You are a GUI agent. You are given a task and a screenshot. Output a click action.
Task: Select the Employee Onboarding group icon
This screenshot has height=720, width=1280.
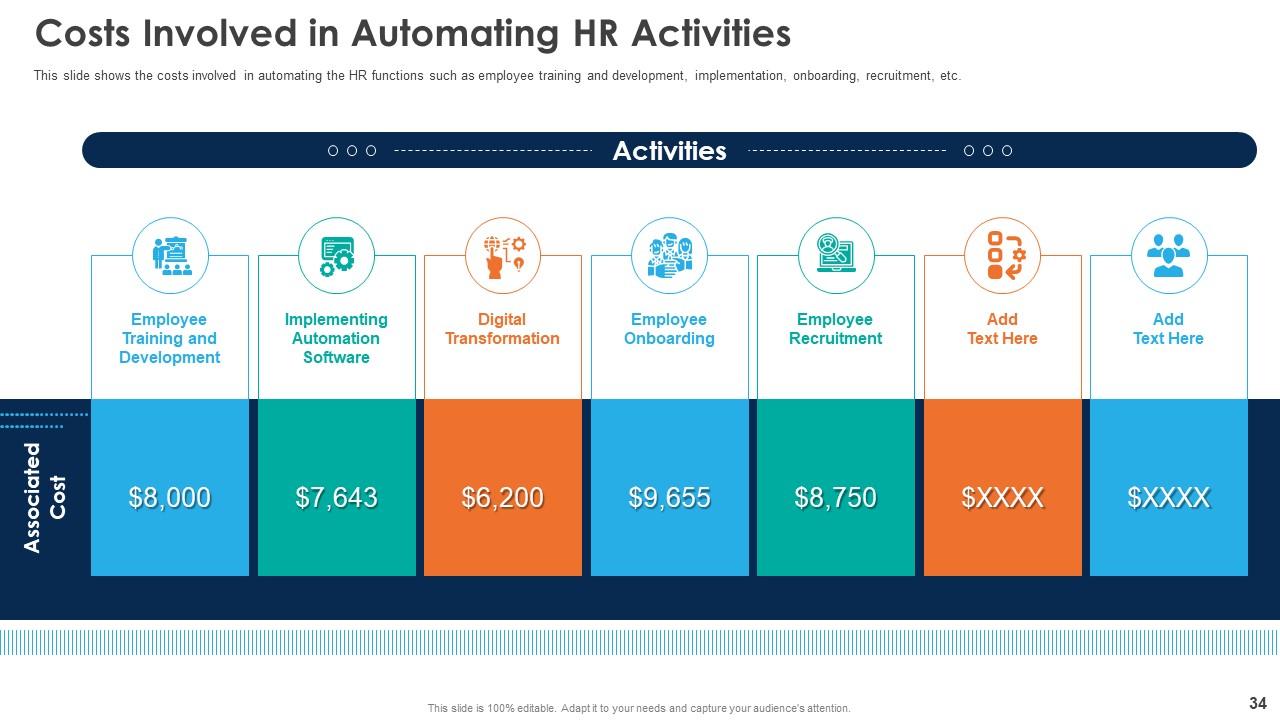(x=669, y=255)
